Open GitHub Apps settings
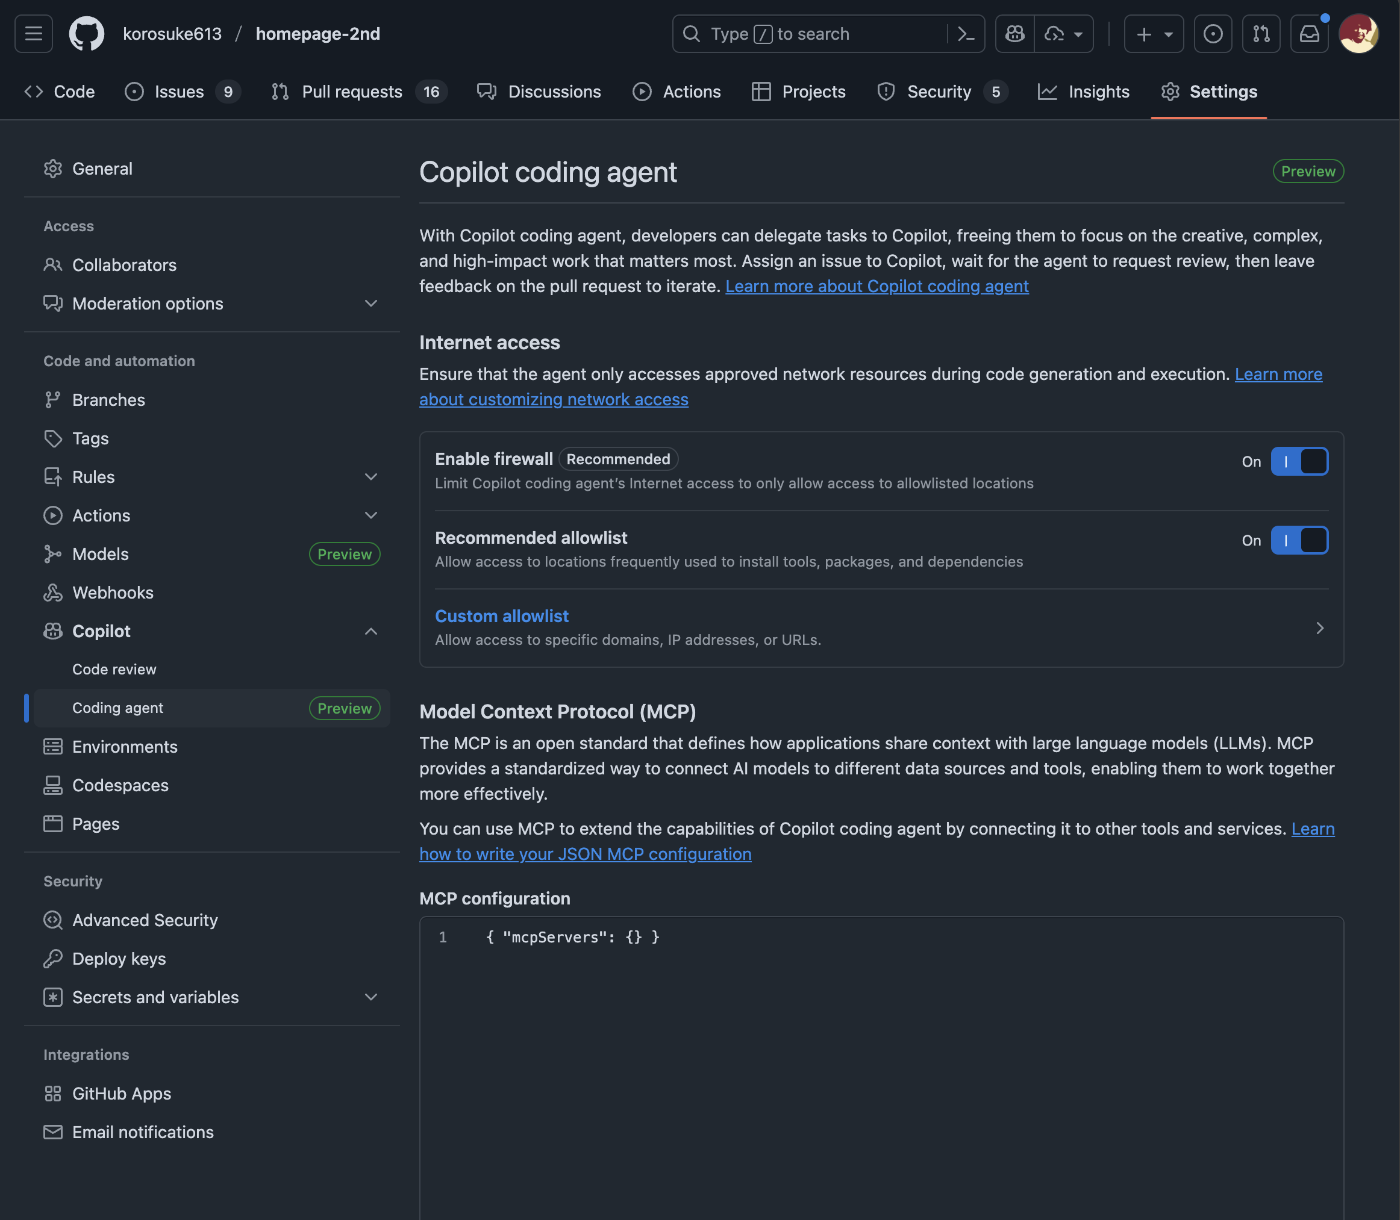This screenshot has width=1400, height=1220. [212, 1094]
